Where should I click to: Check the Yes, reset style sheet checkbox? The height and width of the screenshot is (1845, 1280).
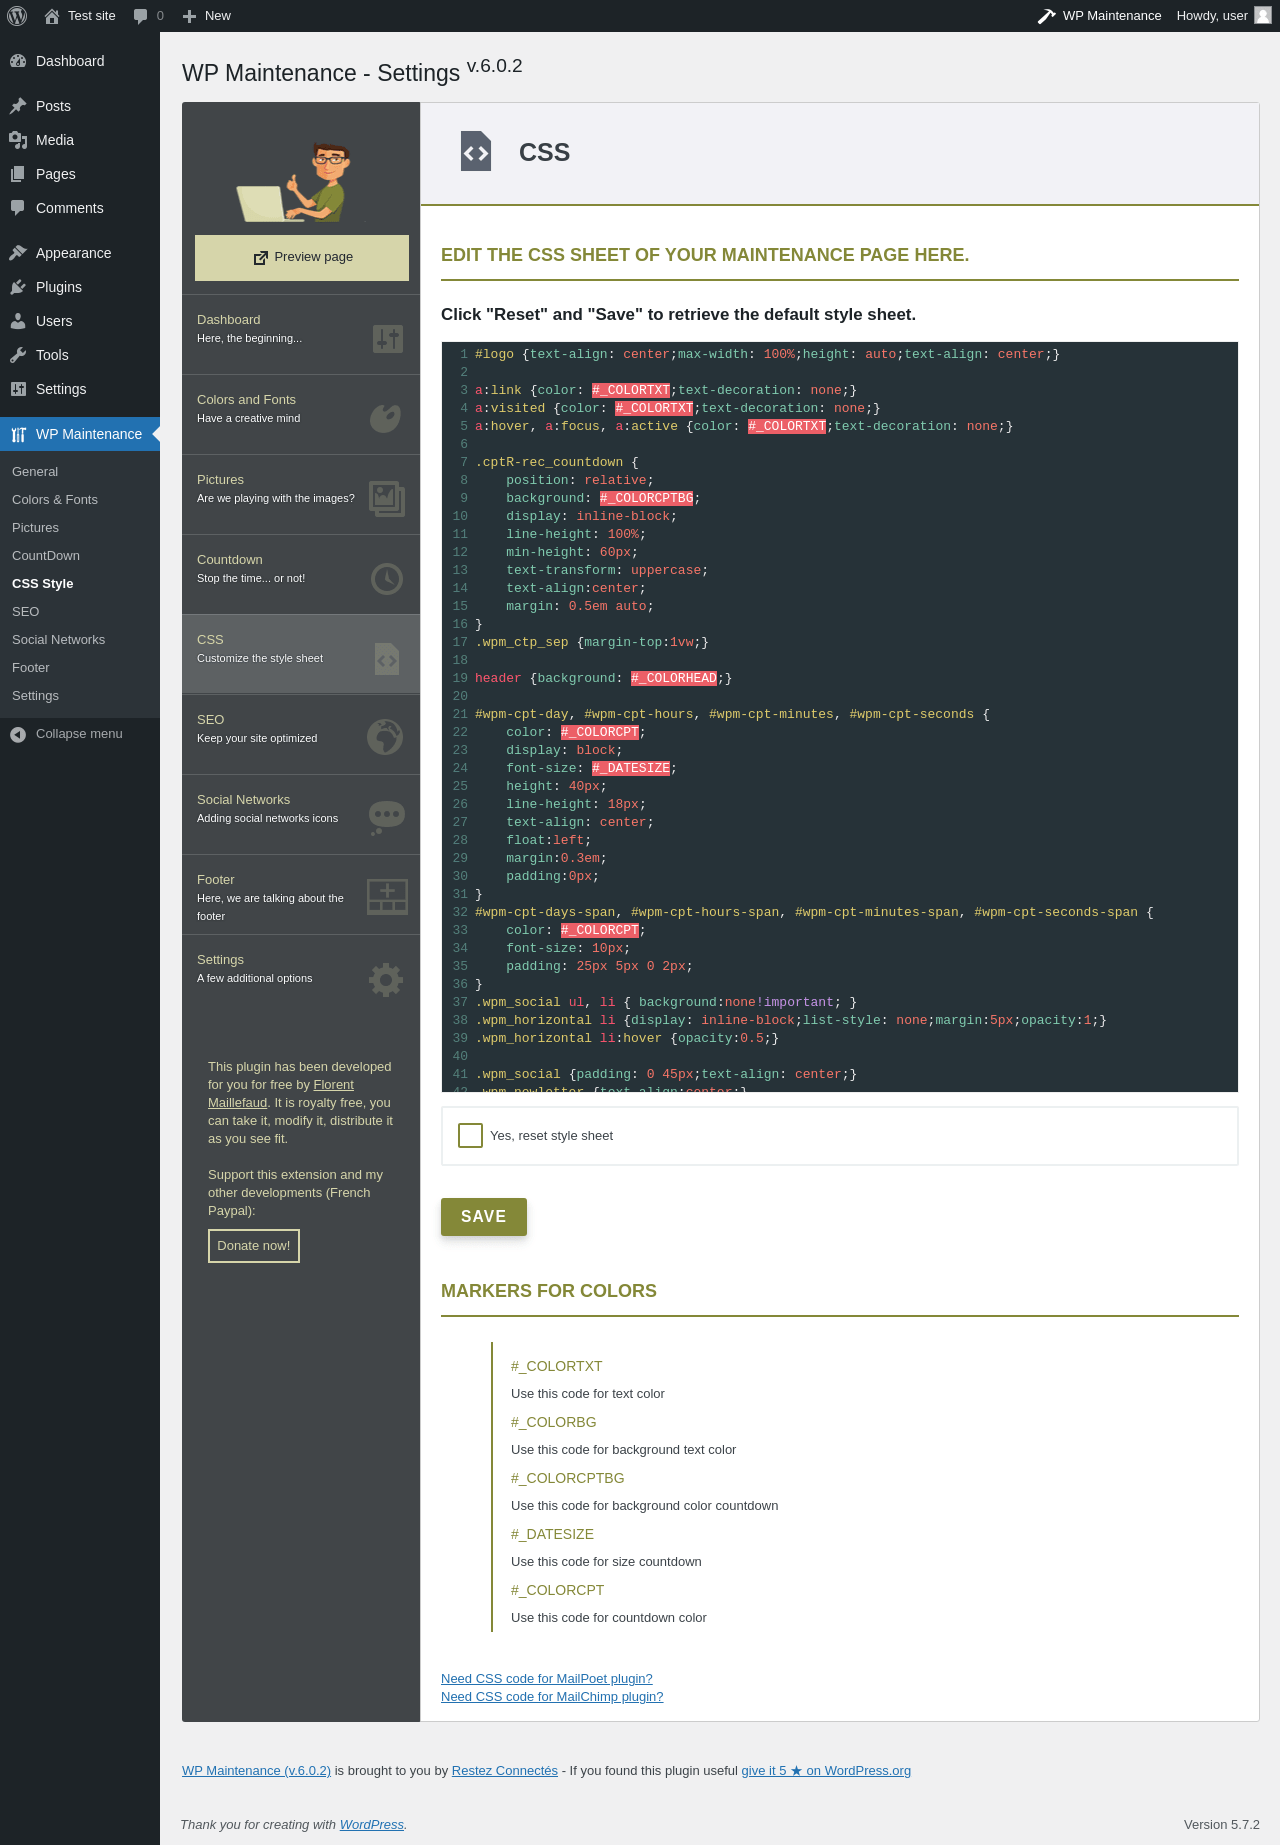(470, 1135)
